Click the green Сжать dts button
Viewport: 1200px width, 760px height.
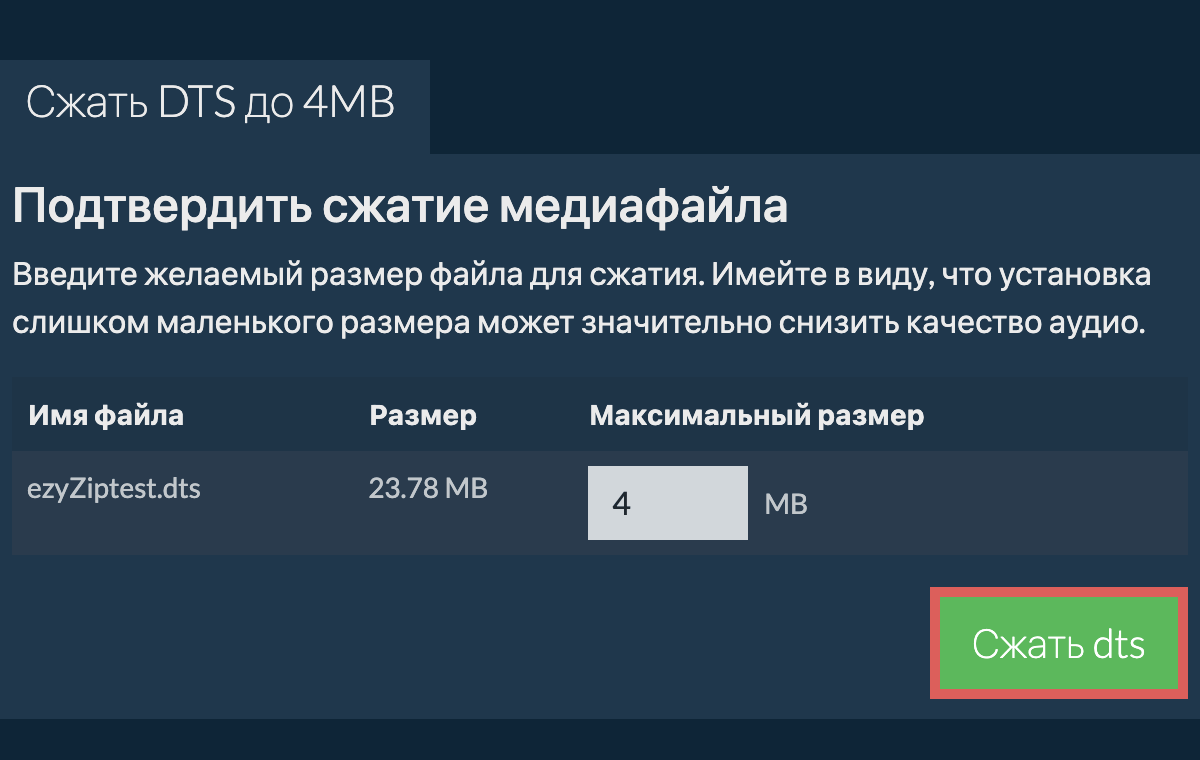coord(1059,644)
